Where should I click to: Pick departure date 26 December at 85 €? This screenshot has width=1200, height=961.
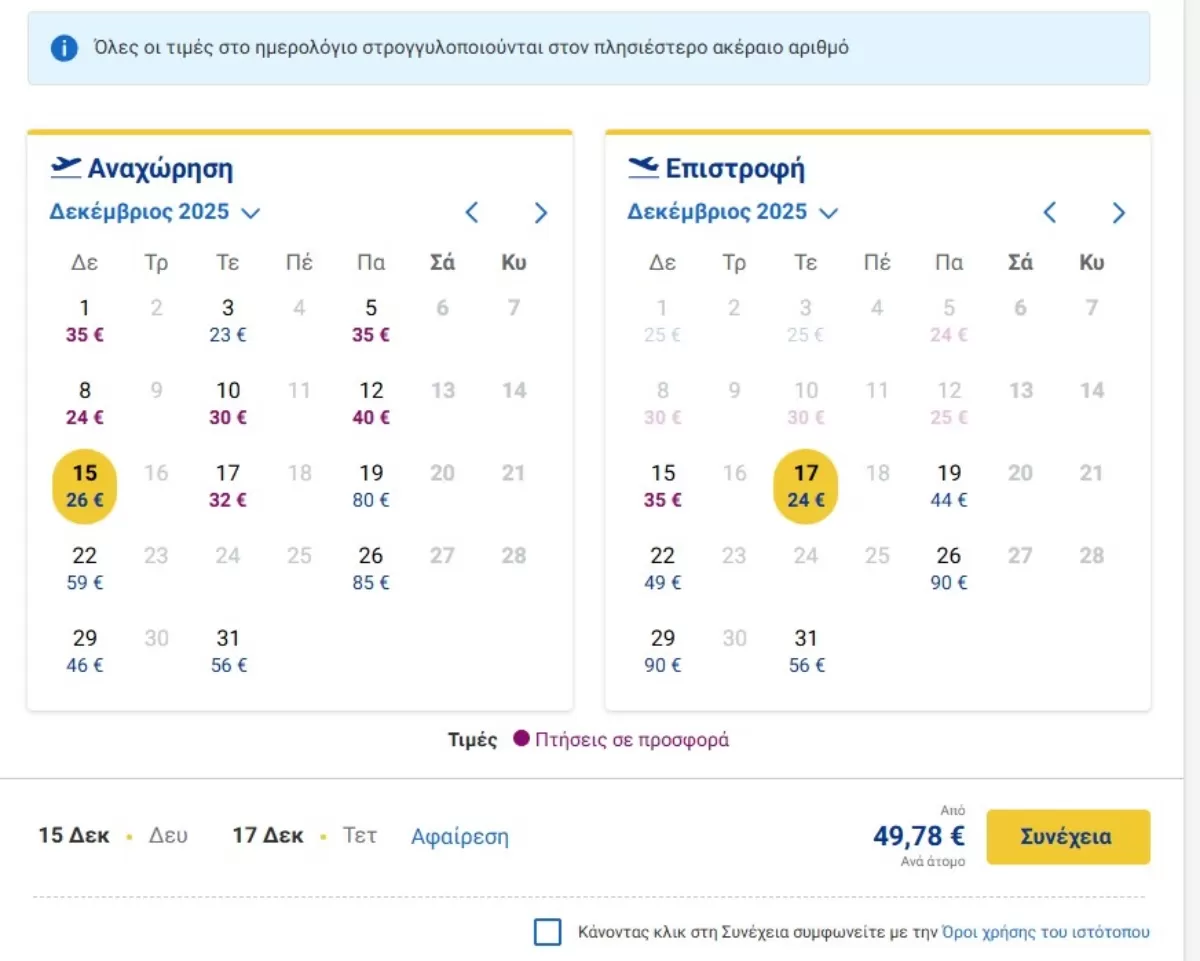[371, 568]
